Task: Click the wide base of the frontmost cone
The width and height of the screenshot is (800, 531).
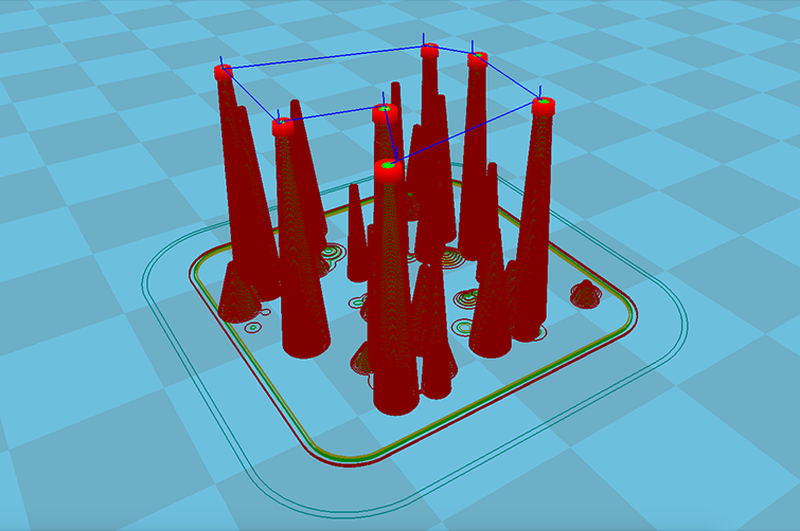Action: tap(395, 395)
